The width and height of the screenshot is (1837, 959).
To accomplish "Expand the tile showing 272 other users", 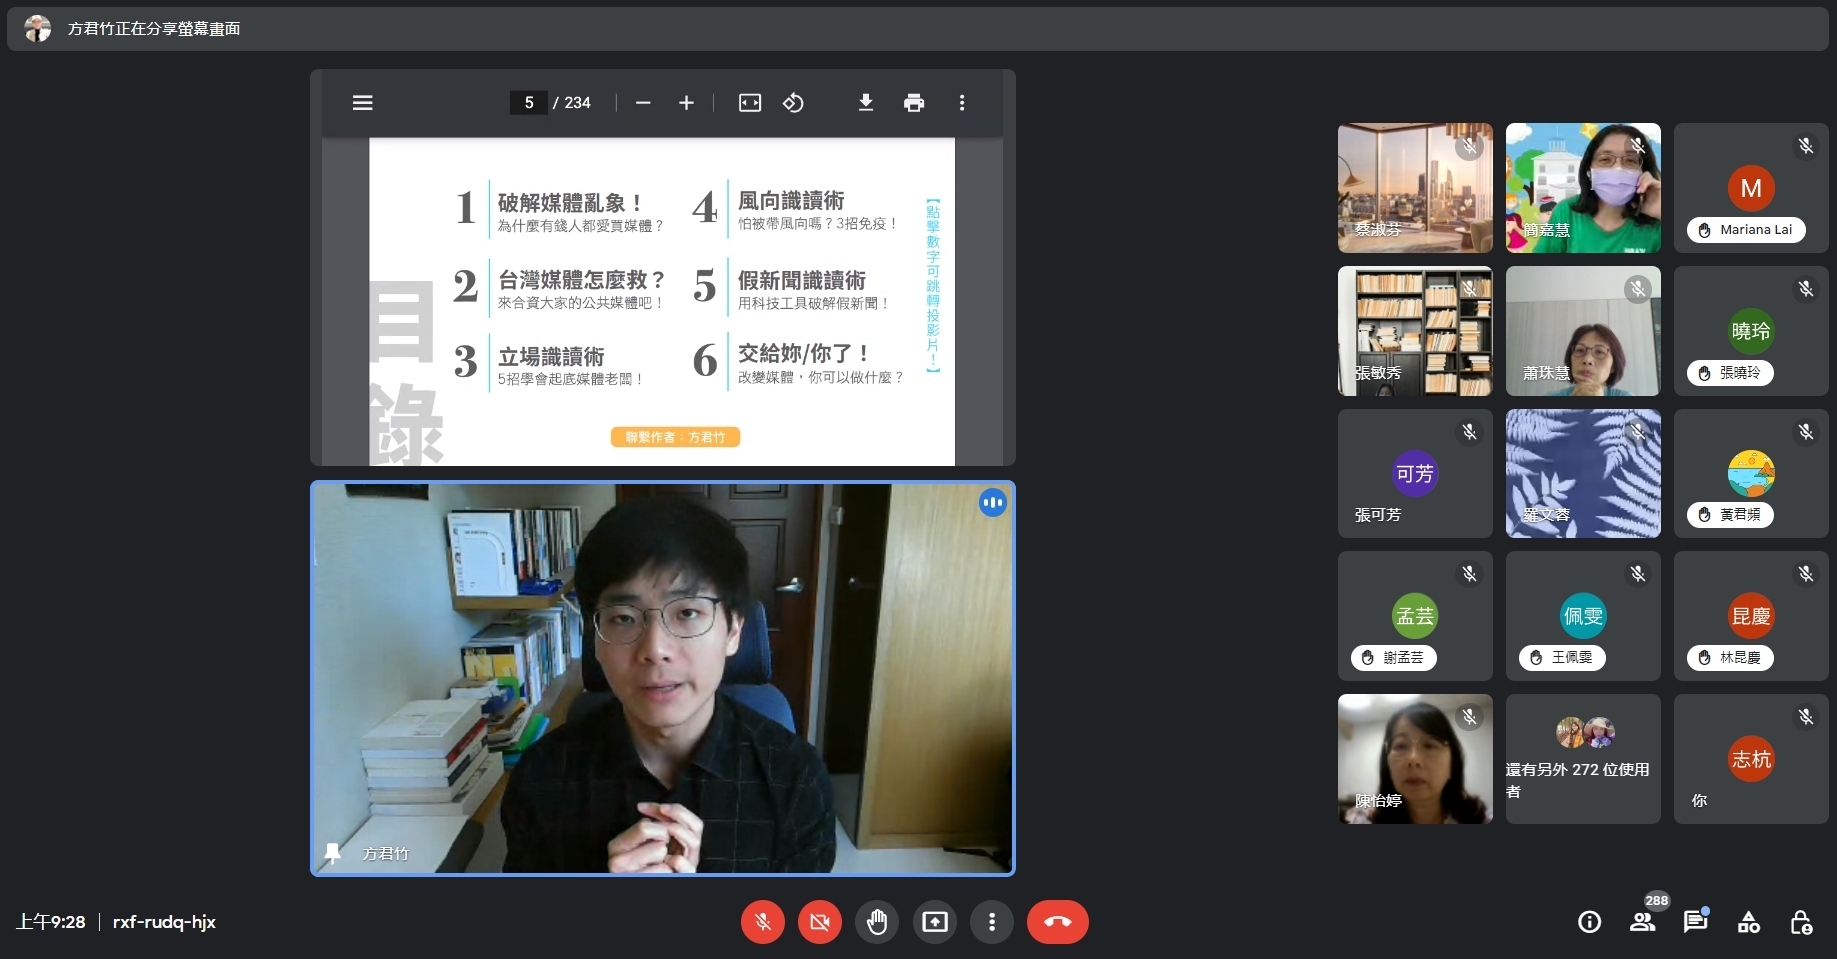I will [1583, 759].
